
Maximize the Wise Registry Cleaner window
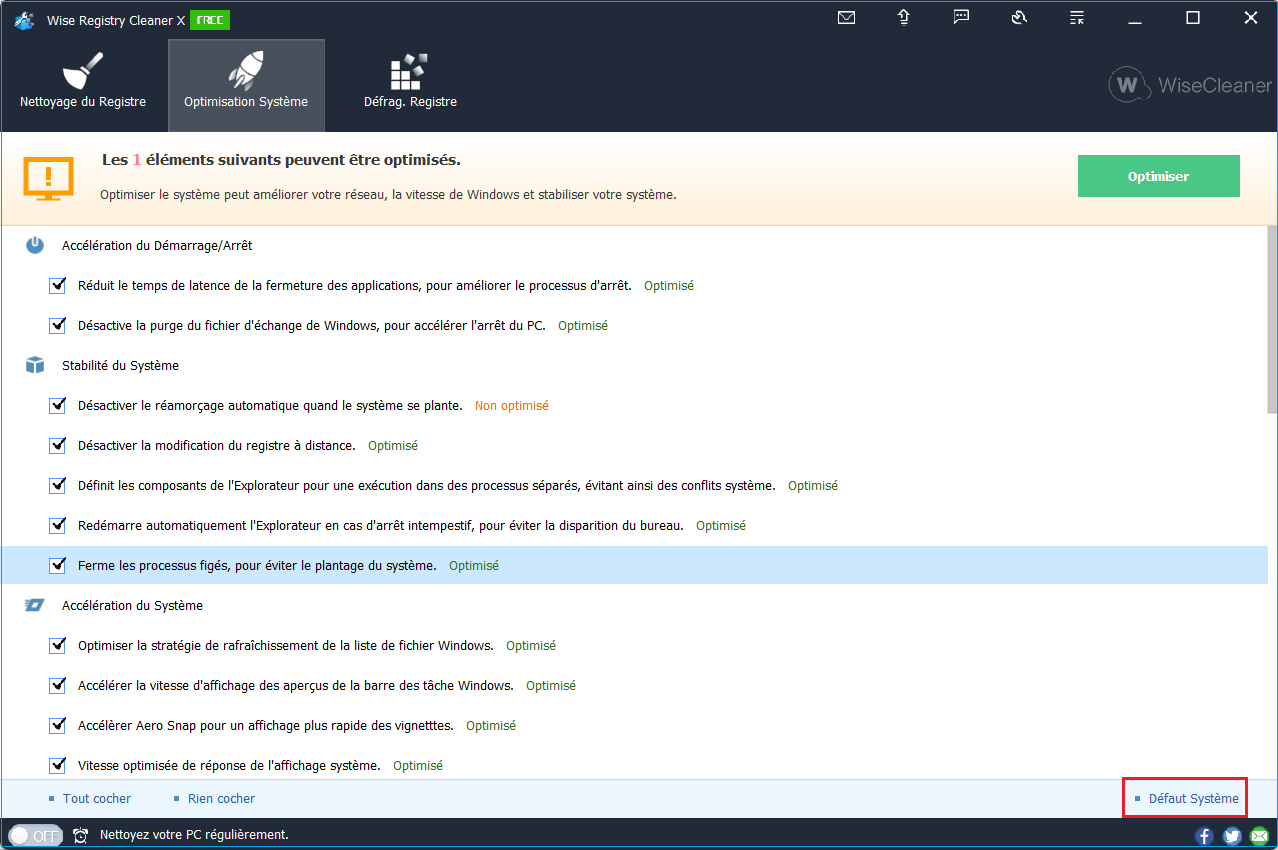point(1192,17)
